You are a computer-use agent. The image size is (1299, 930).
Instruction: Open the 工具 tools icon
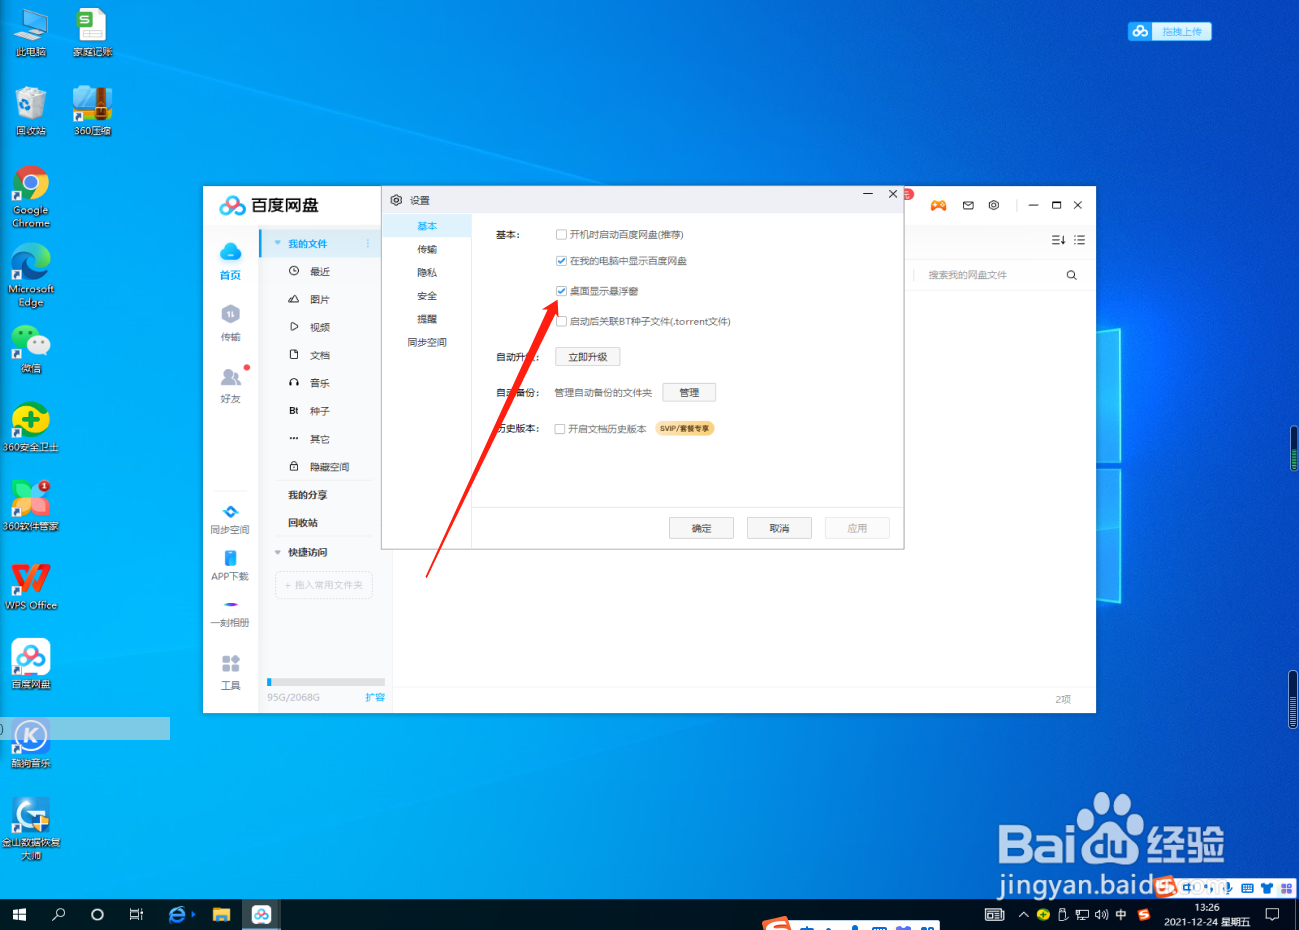(230, 671)
